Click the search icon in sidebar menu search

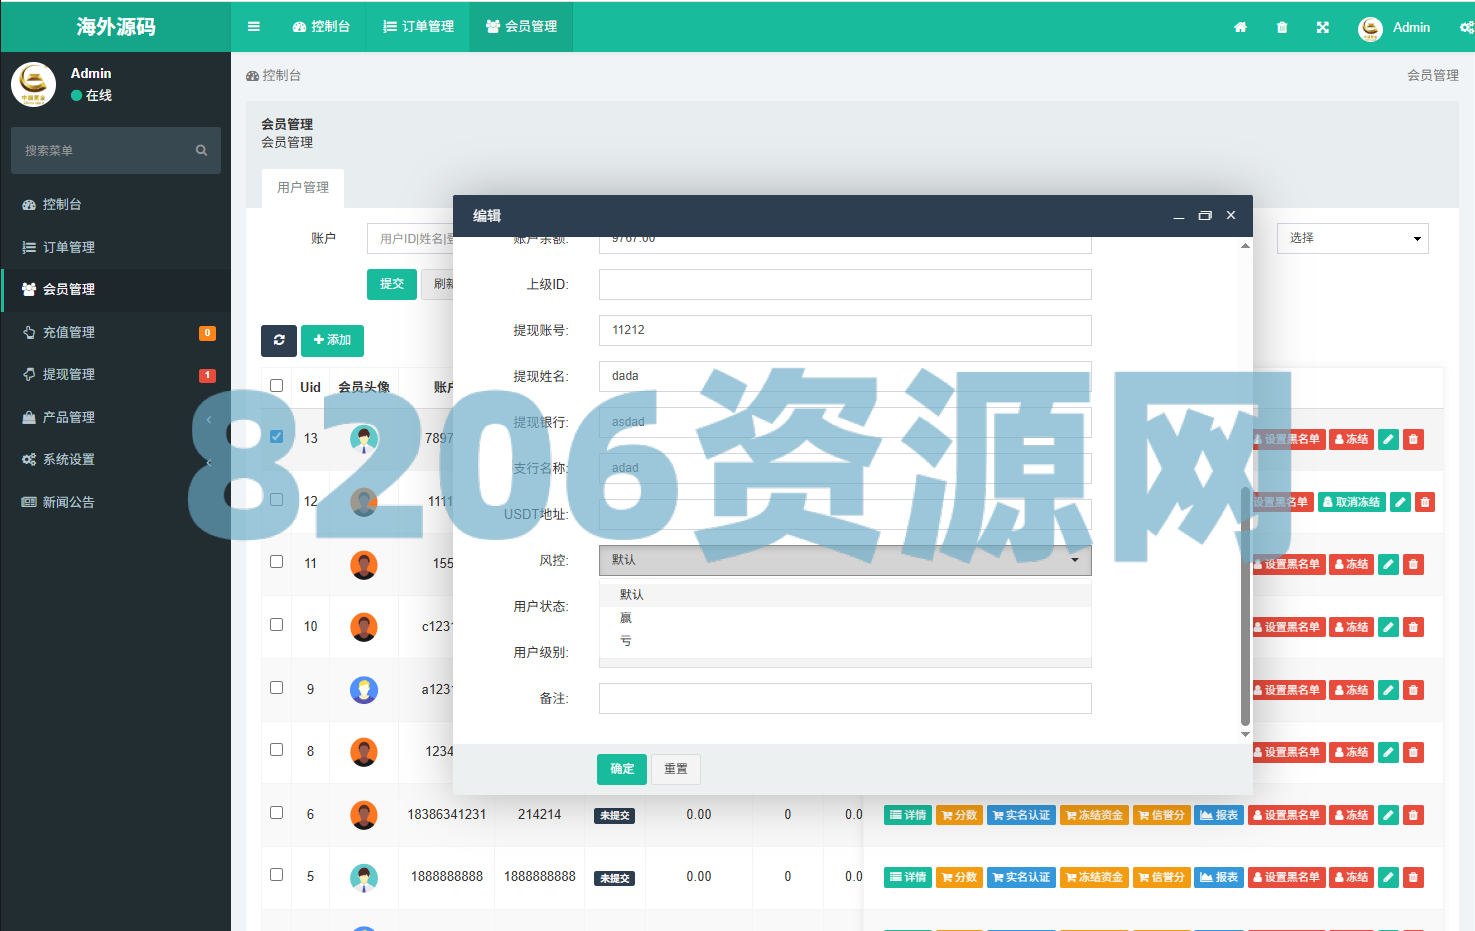coord(201,151)
